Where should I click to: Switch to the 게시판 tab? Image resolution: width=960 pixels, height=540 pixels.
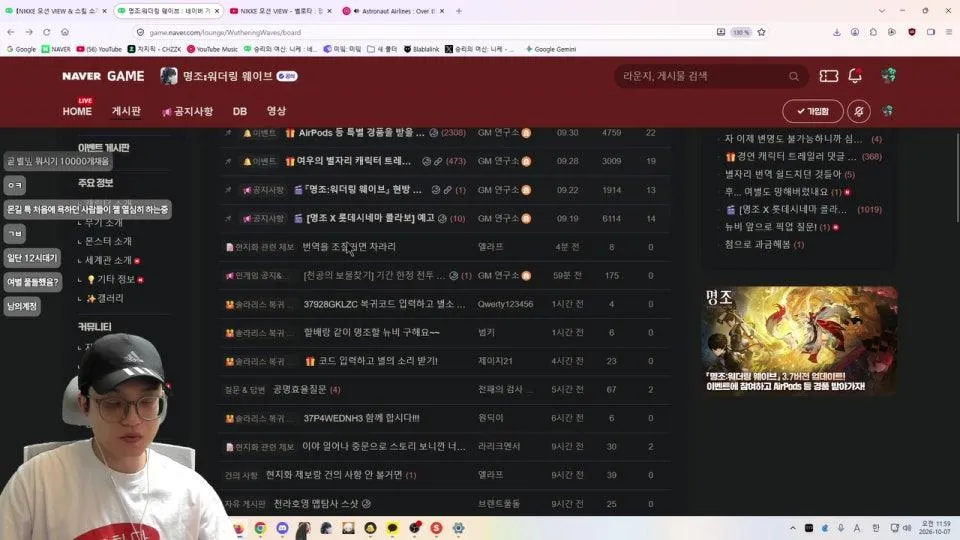coord(126,111)
